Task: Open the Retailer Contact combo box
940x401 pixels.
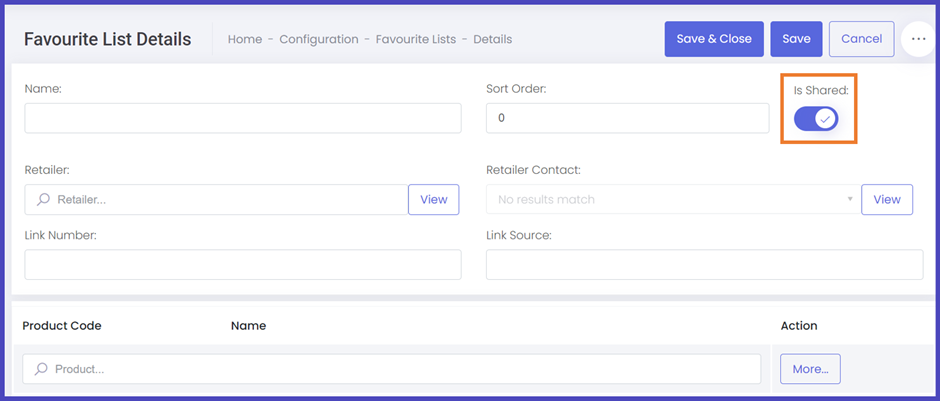Action: [672, 200]
